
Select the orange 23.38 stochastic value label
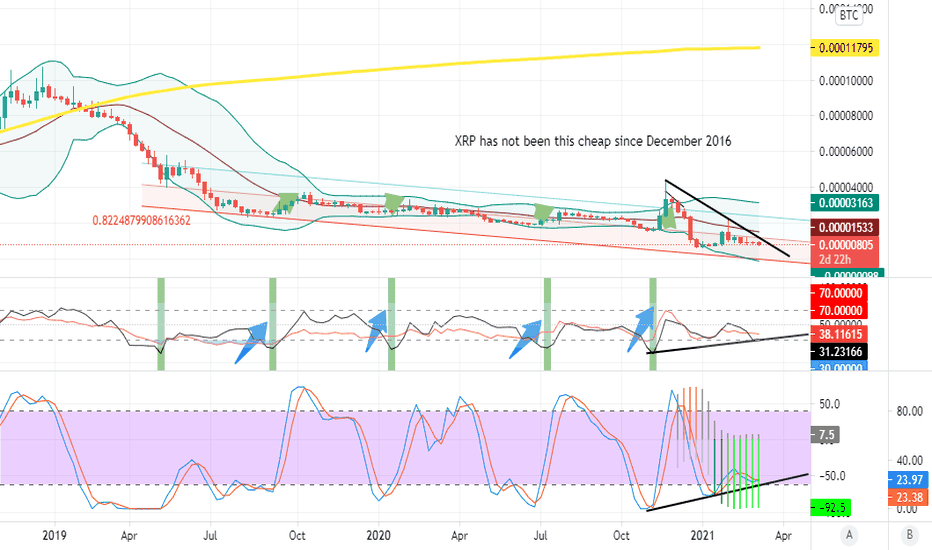click(909, 497)
